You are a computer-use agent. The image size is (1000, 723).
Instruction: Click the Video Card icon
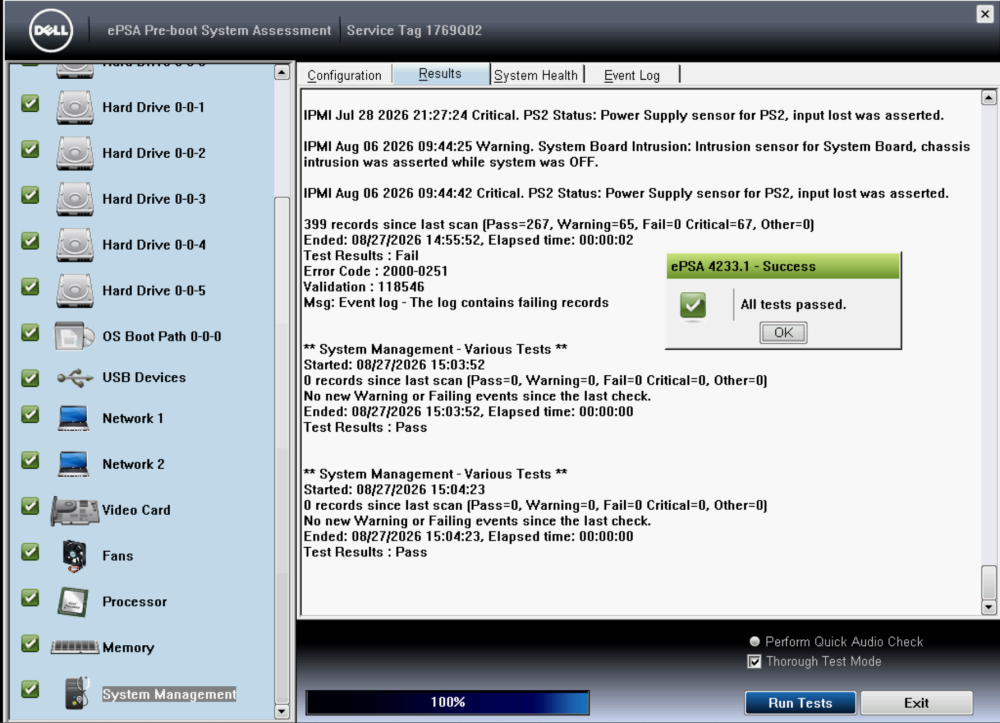point(75,511)
